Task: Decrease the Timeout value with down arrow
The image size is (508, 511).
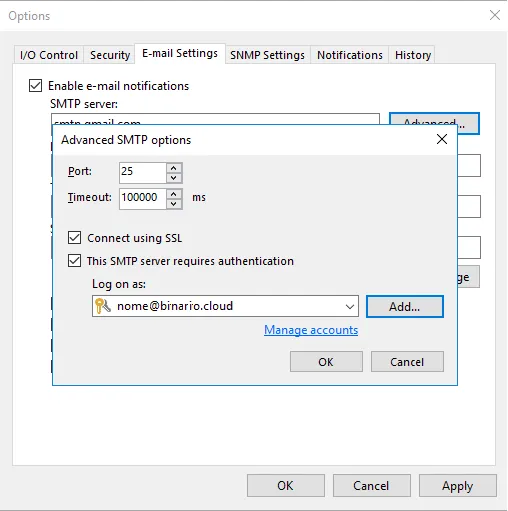Action: click(x=174, y=203)
